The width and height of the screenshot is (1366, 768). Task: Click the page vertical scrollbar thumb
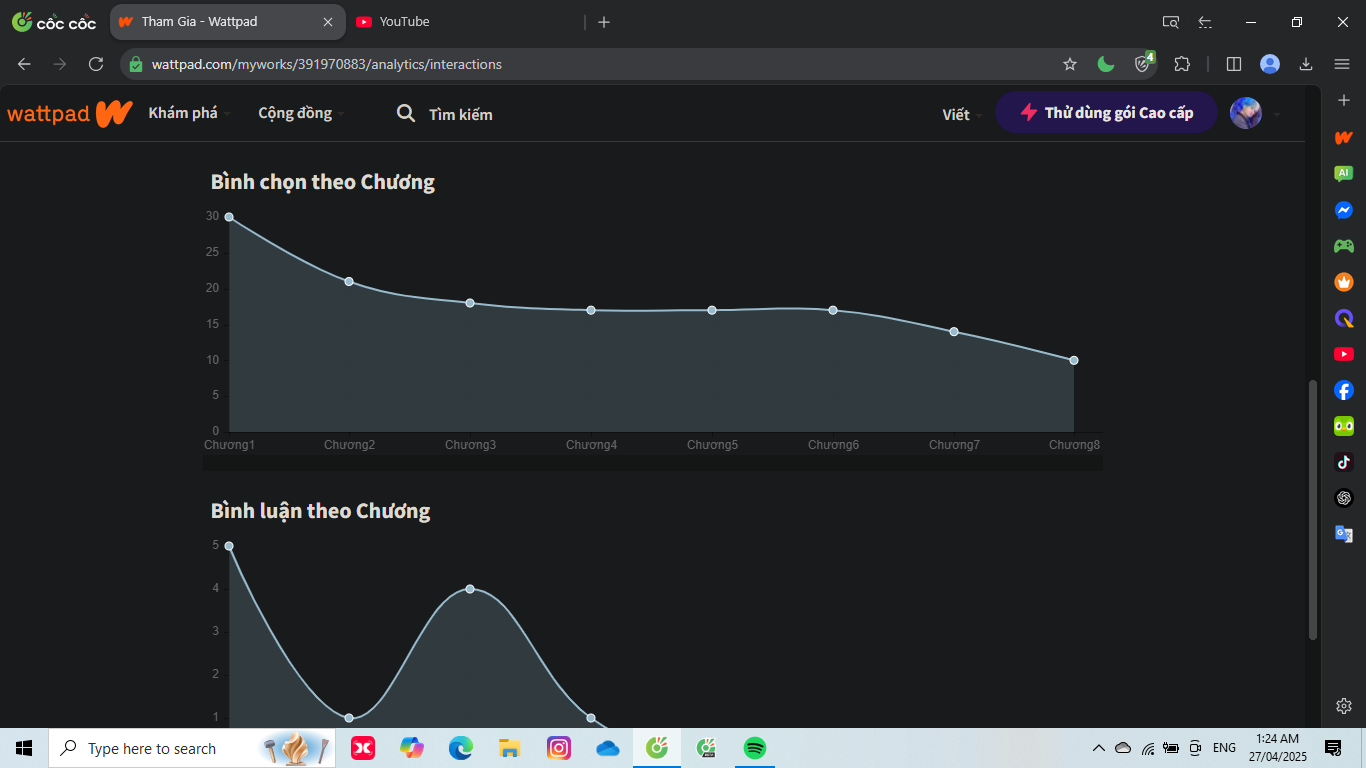[x=1313, y=510]
